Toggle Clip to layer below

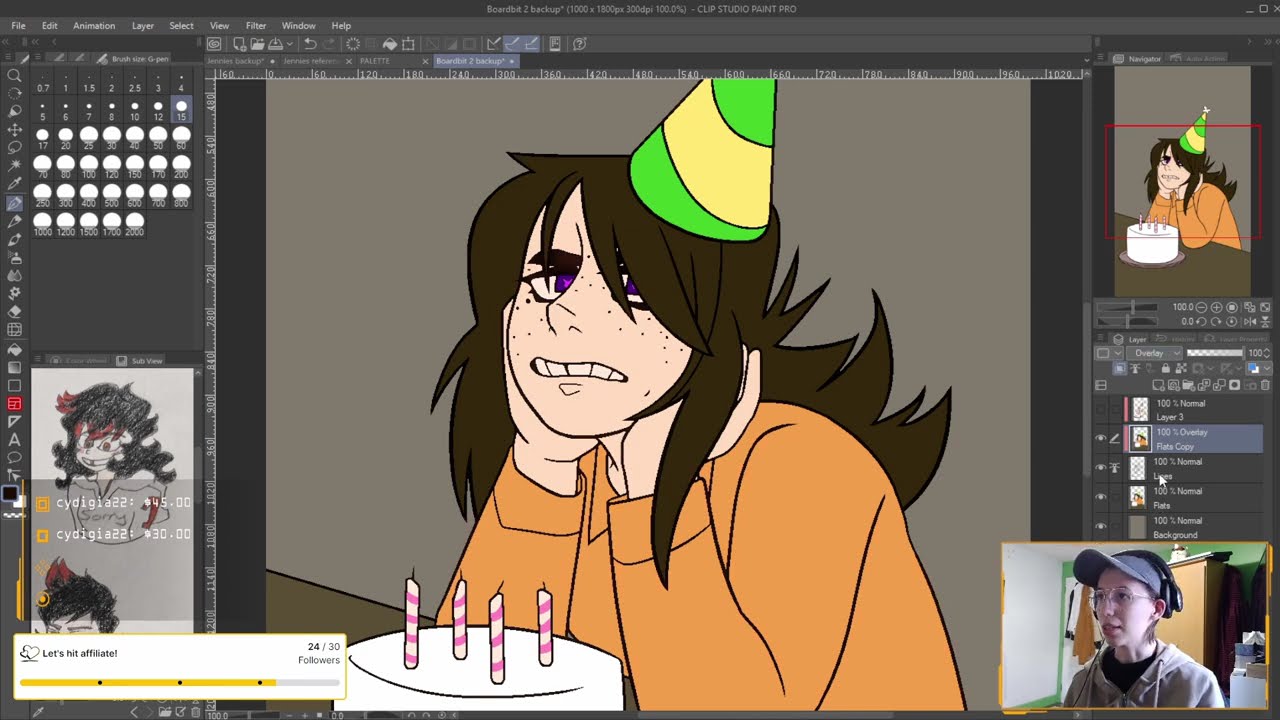[x=1120, y=369]
